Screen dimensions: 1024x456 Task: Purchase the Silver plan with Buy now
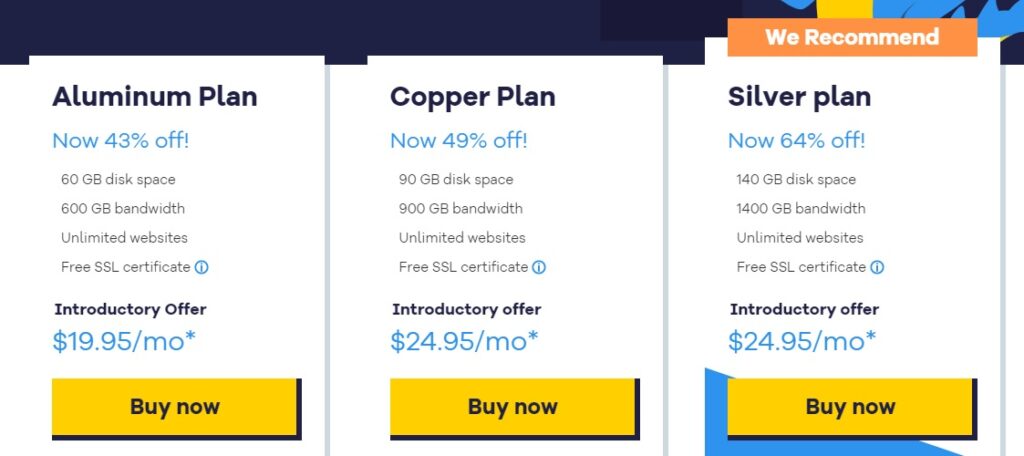point(850,406)
